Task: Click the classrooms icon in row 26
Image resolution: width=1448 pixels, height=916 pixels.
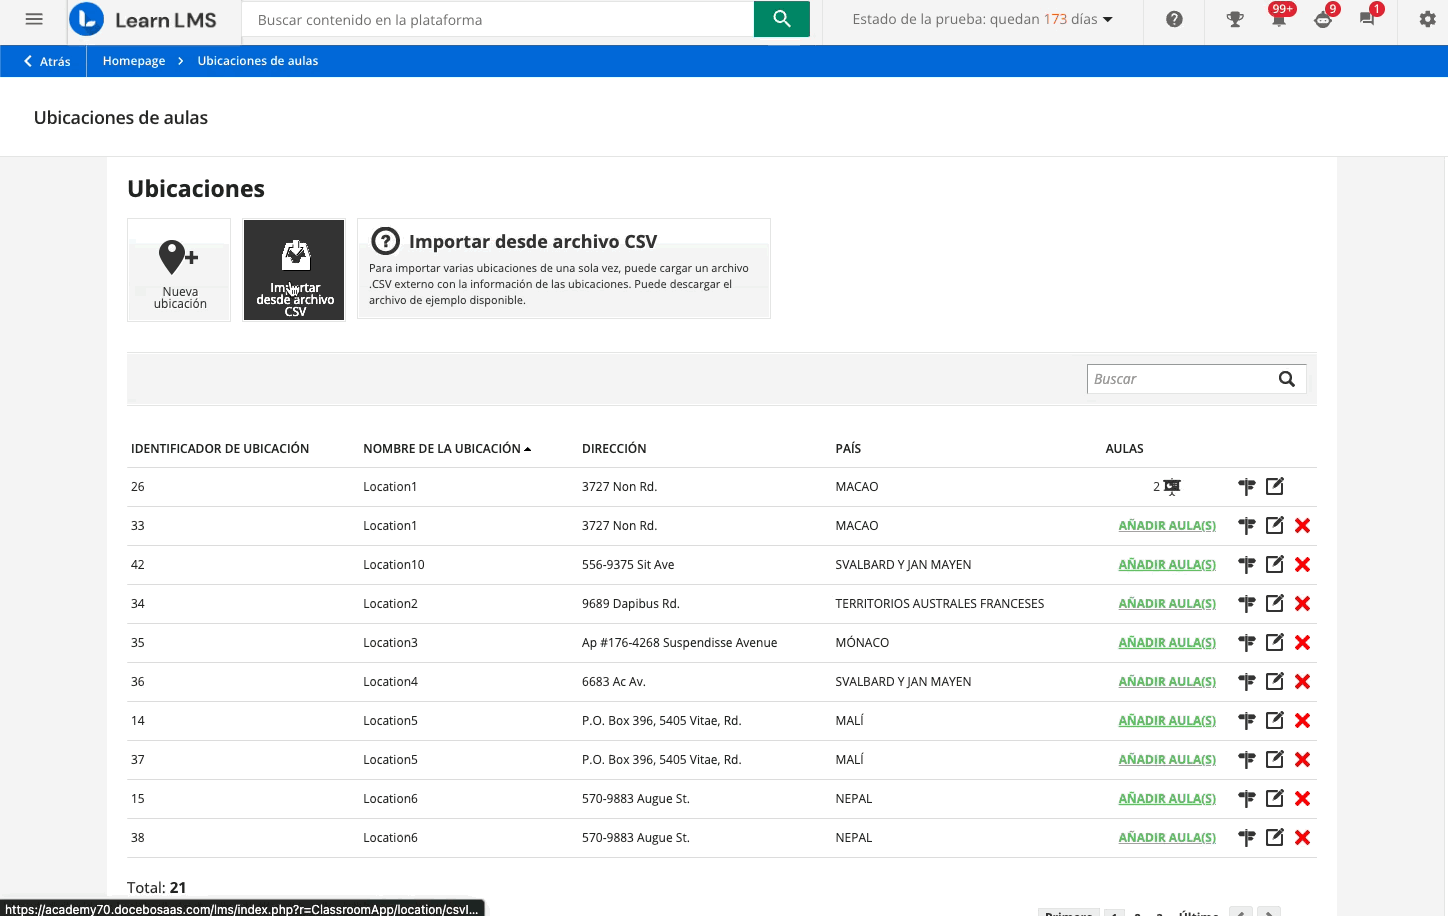Action: point(1172,487)
